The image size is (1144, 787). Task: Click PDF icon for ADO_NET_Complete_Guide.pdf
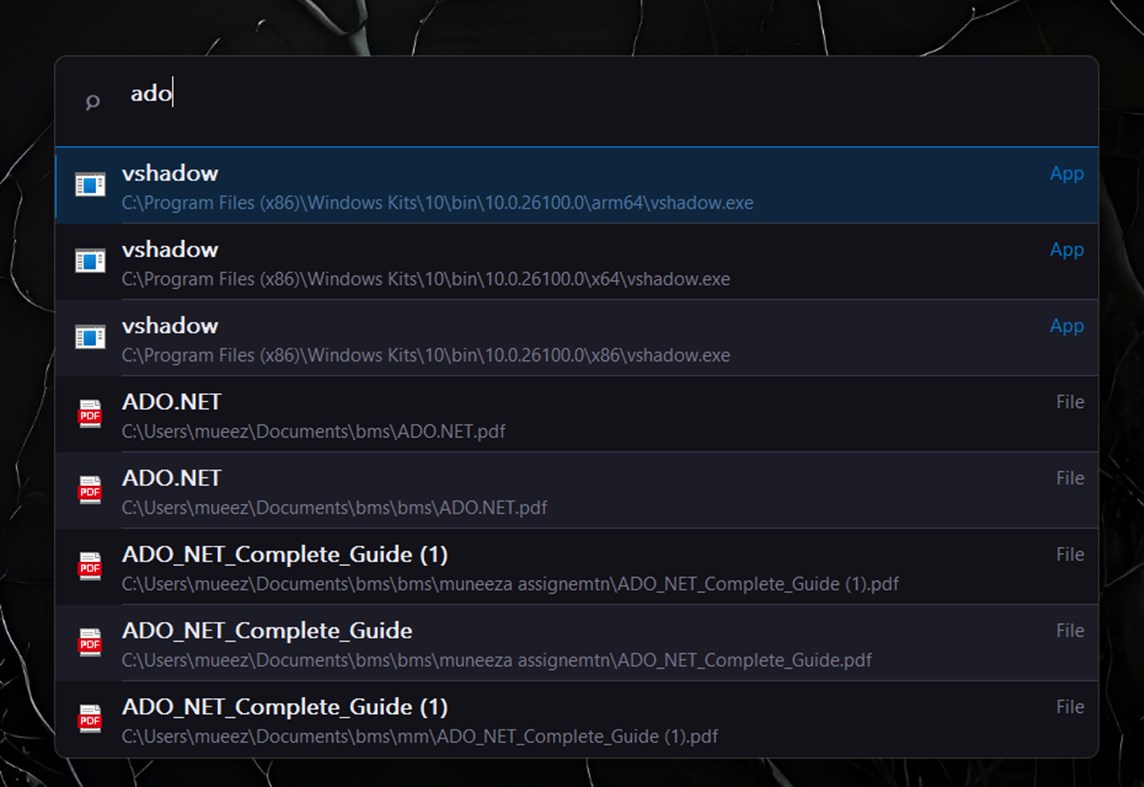(x=90, y=642)
